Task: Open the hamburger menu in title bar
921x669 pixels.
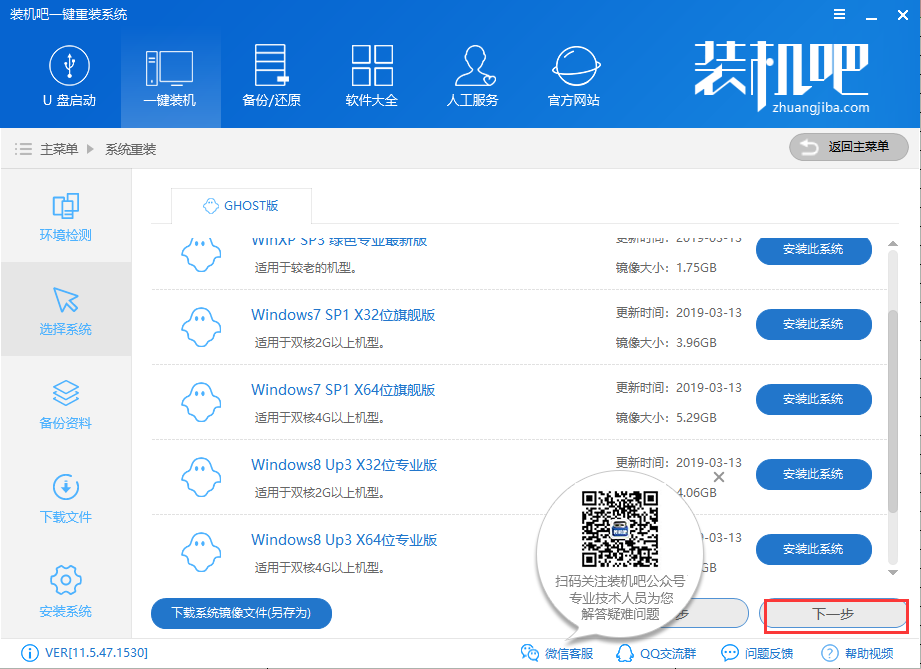Action: [x=840, y=14]
